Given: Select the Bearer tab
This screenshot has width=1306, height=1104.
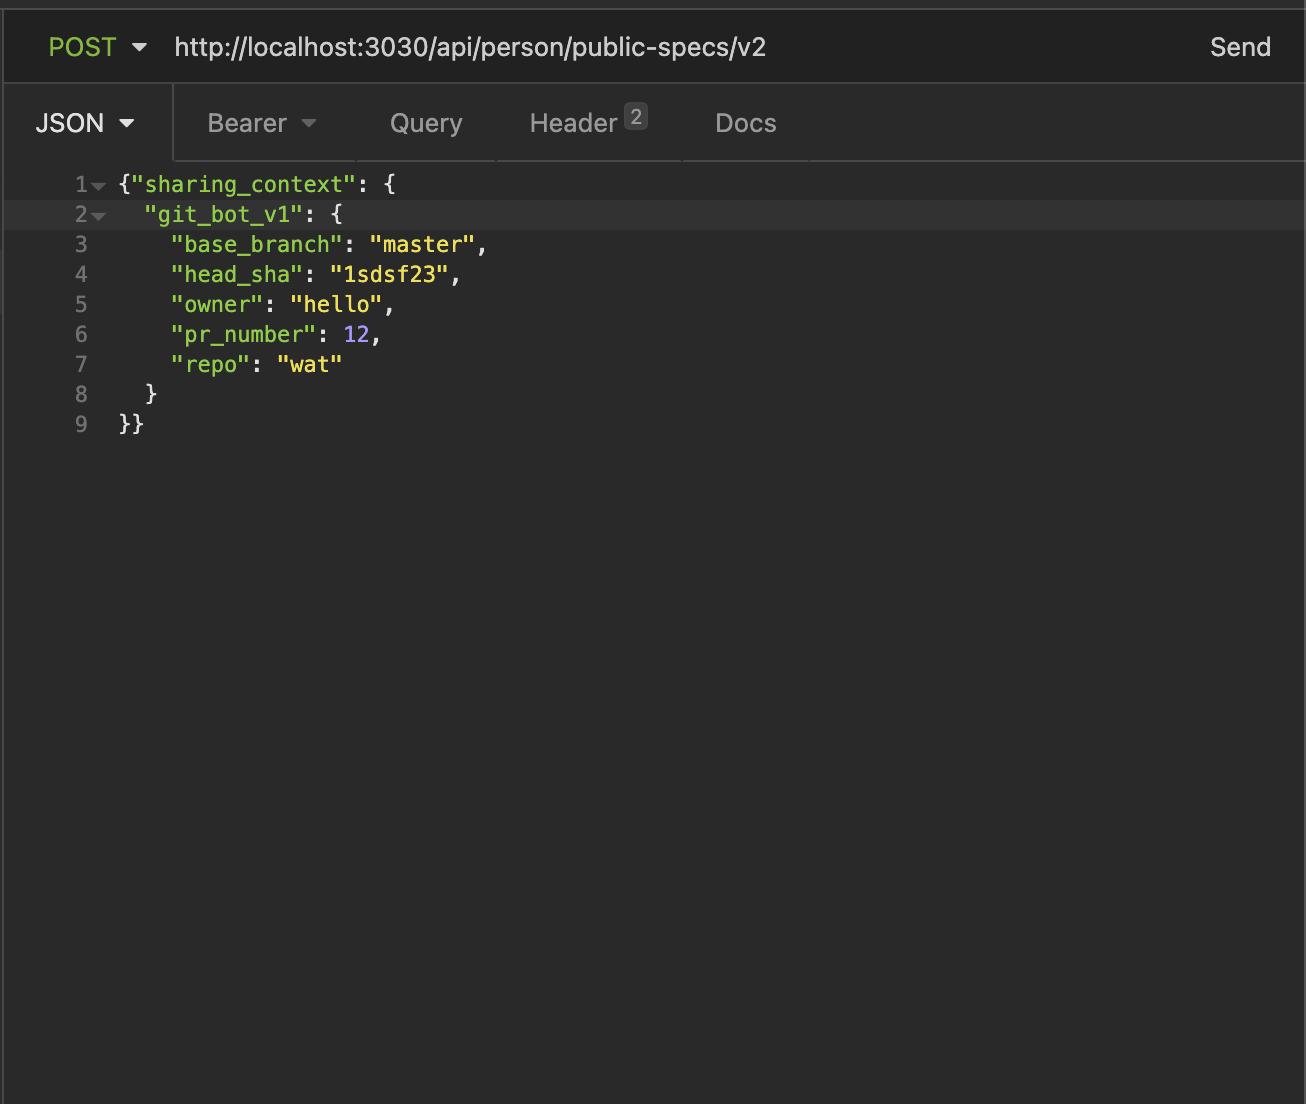Looking at the screenshot, I should pyautogui.click(x=246, y=122).
